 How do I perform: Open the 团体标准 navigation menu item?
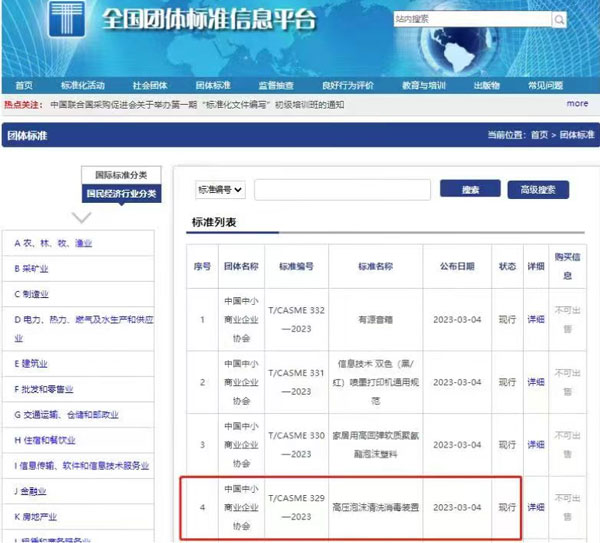(x=213, y=85)
